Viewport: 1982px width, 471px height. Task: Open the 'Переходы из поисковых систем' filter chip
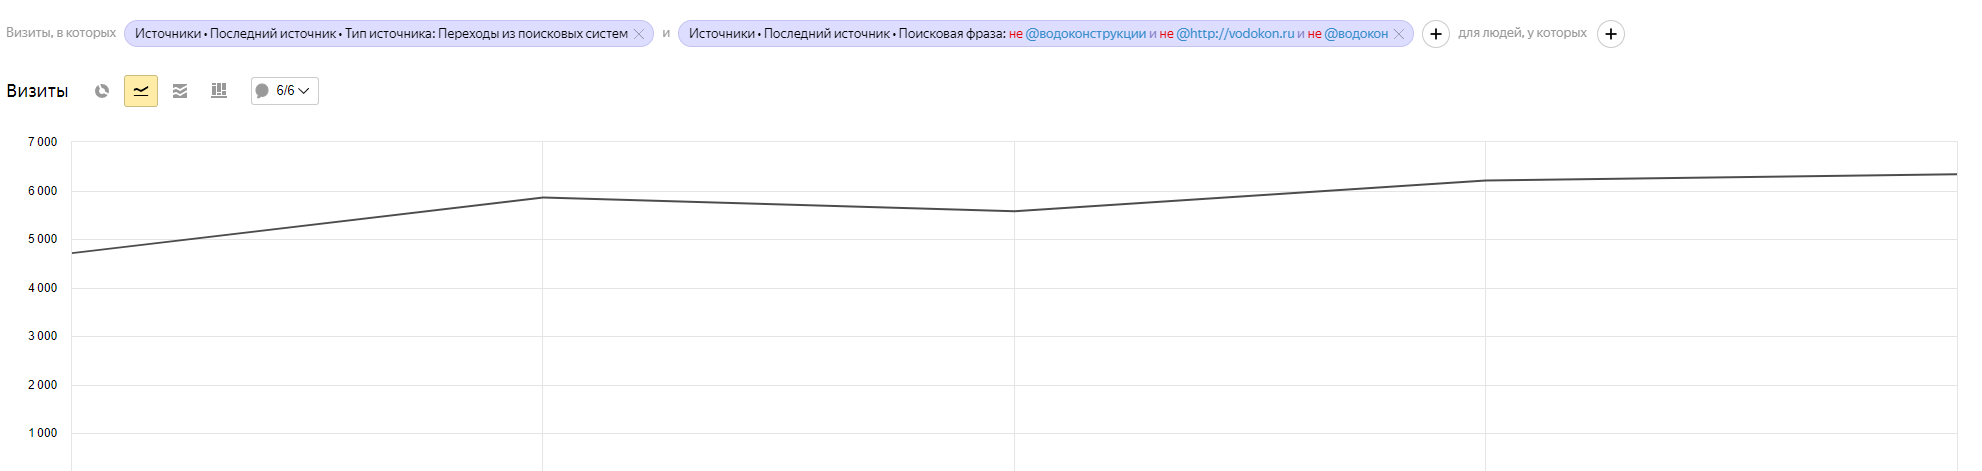pos(381,34)
